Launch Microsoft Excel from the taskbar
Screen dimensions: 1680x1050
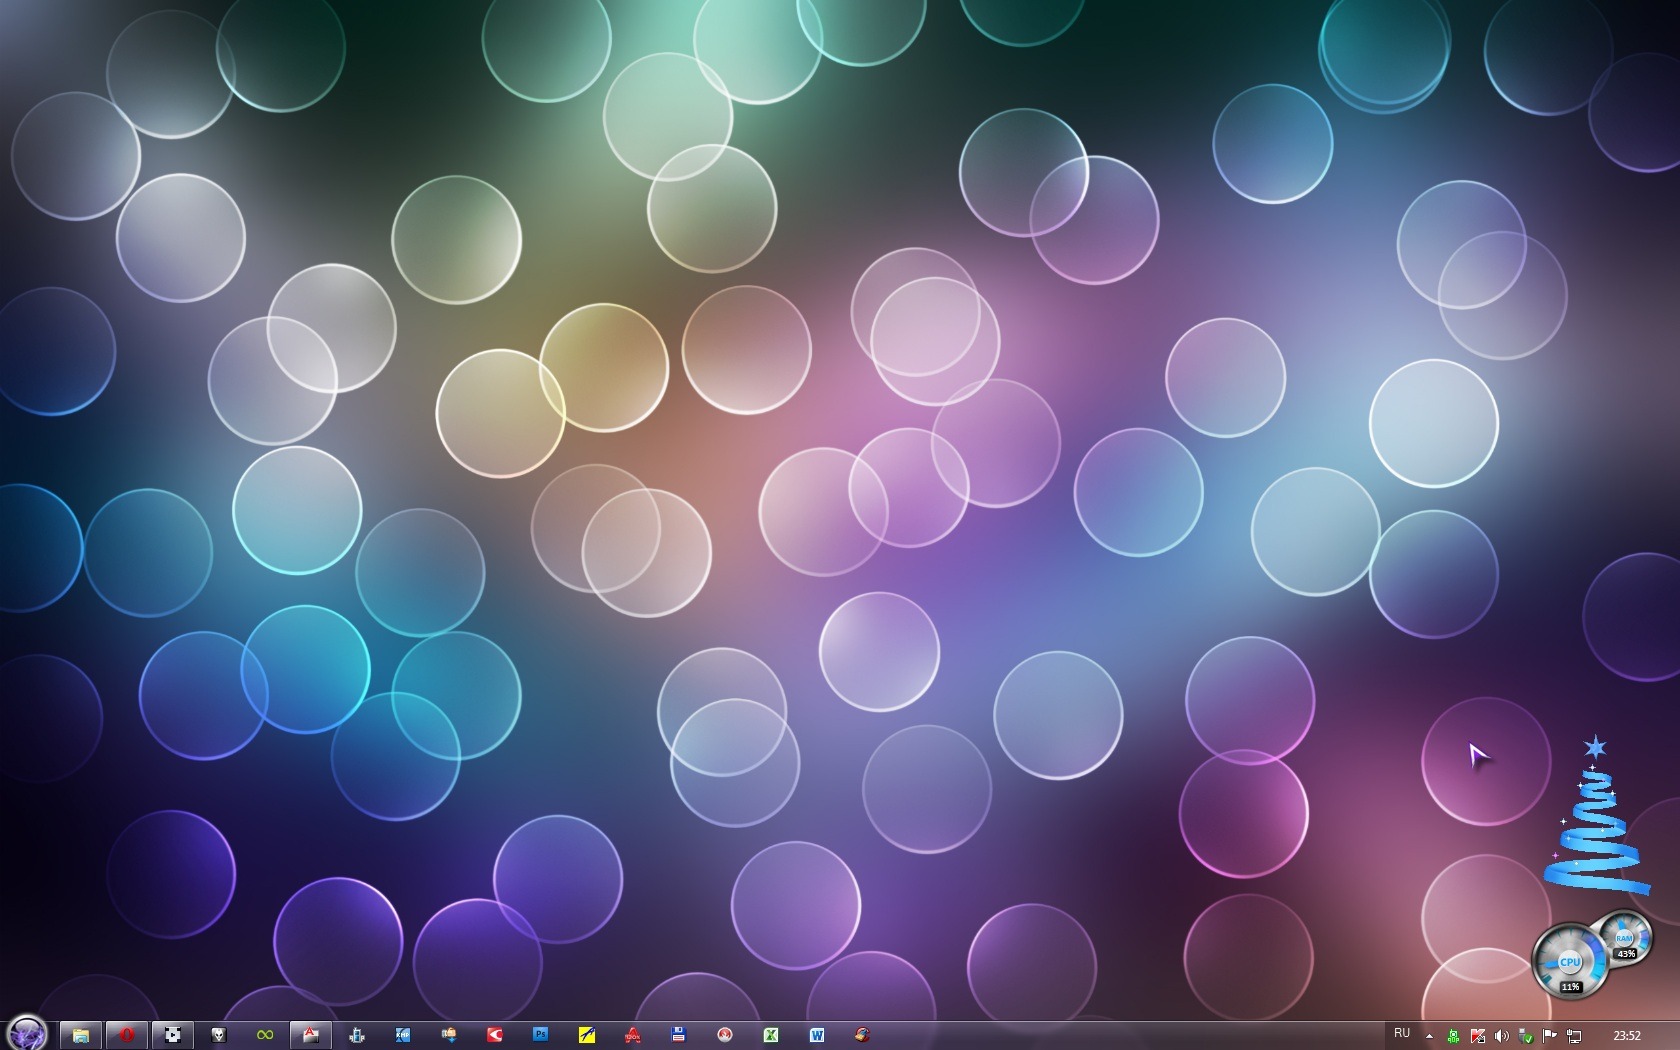point(771,1035)
